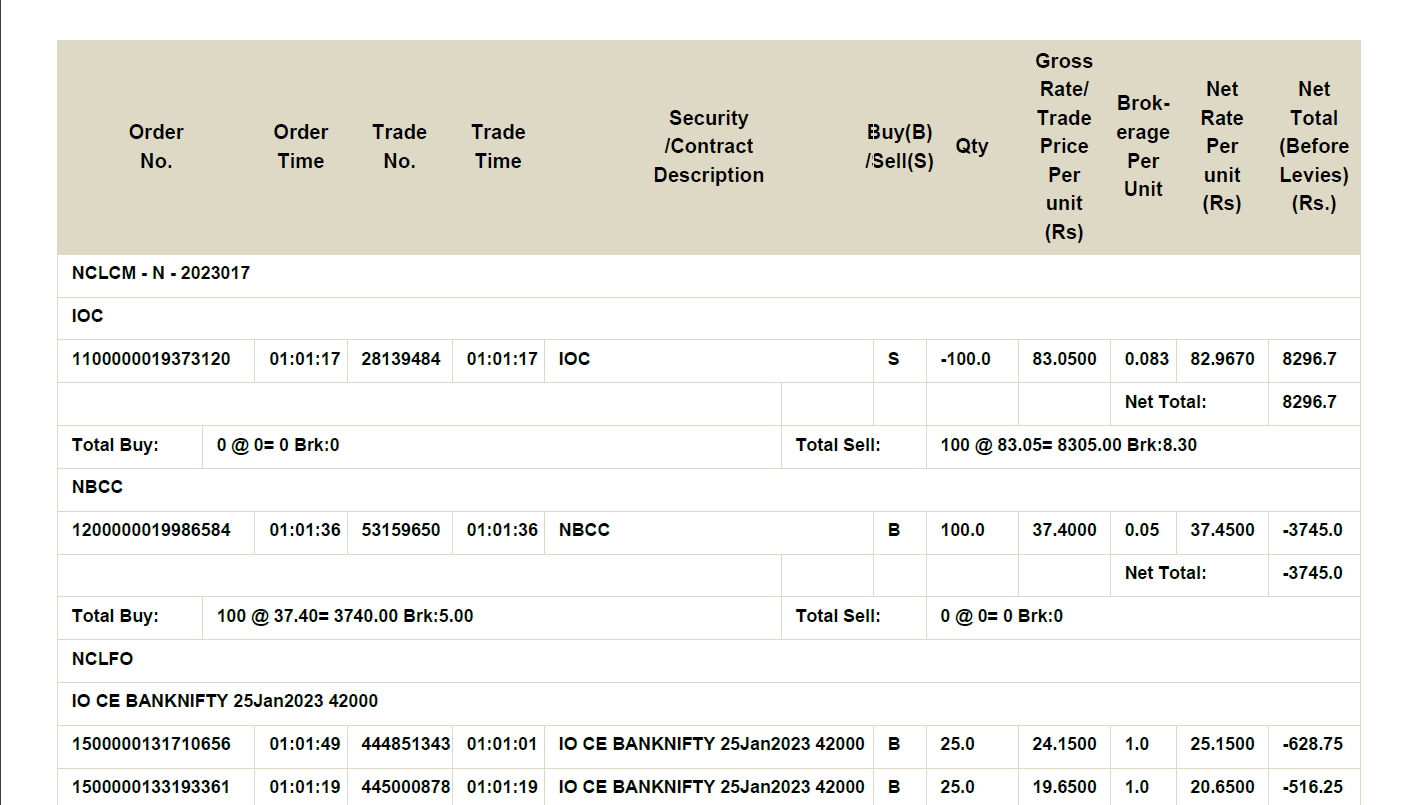Click Brokerage Per Unit header
The image size is (1415, 805).
pyautogui.click(x=1143, y=147)
